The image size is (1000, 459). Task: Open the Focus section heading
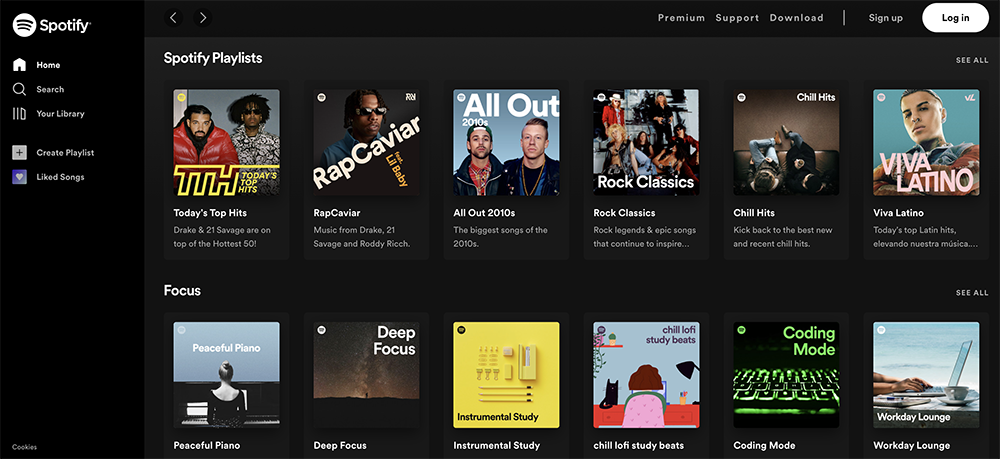point(182,291)
